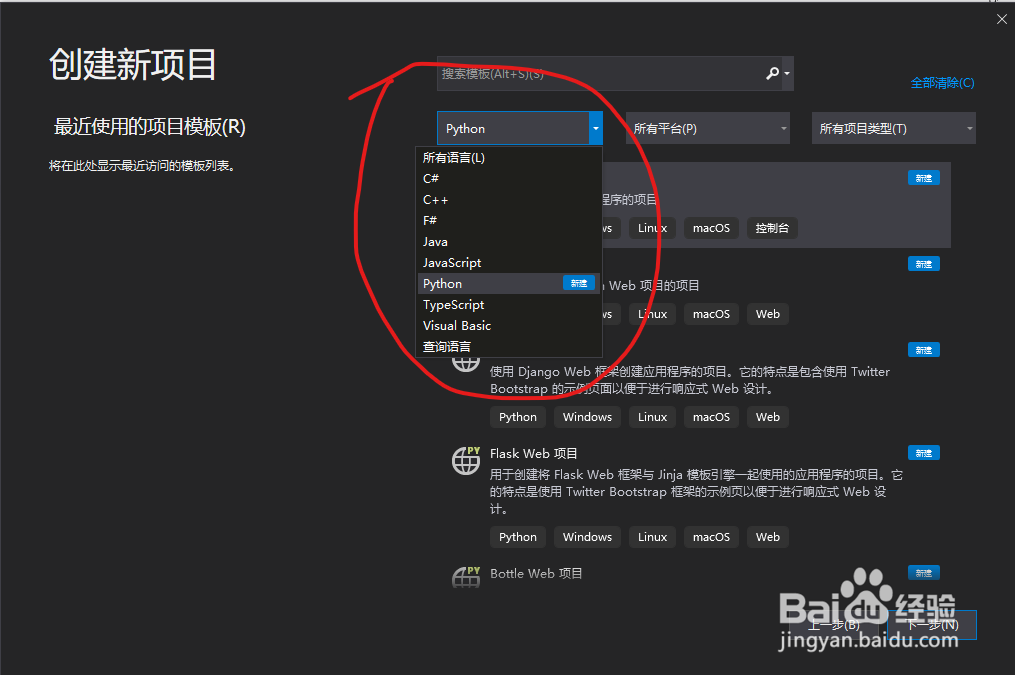Screen dimensions: 1015x675
Task: Select TypeScript from language list
Action: 509,304
